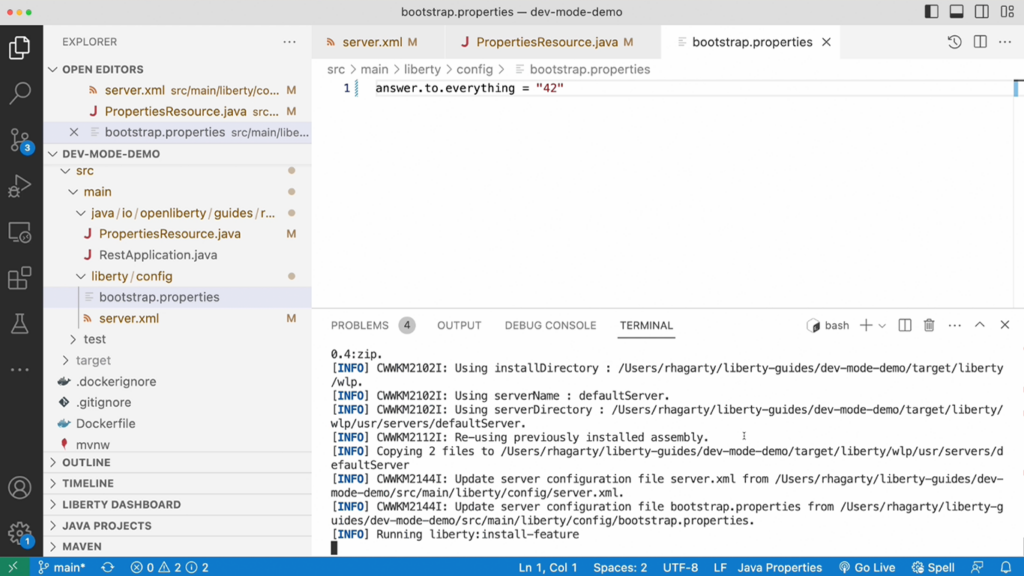Open the Manage settings gear
This screenshot has height=576, width=1024.
[22, 533]
